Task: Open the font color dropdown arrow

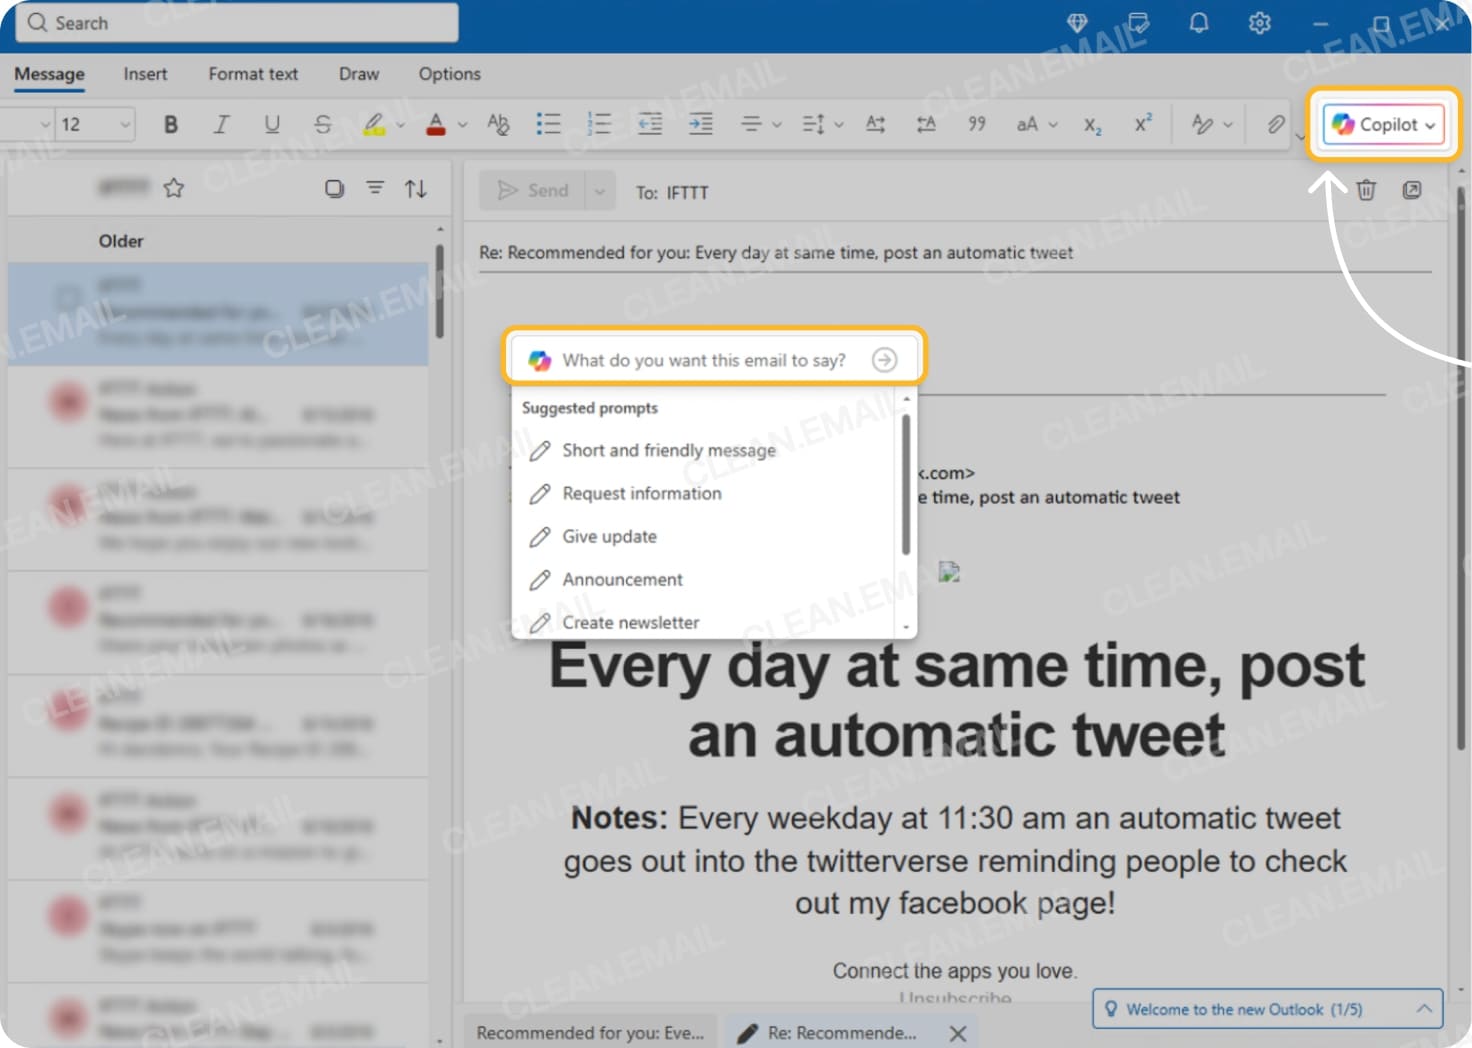Action: click(x=461, y=124)
